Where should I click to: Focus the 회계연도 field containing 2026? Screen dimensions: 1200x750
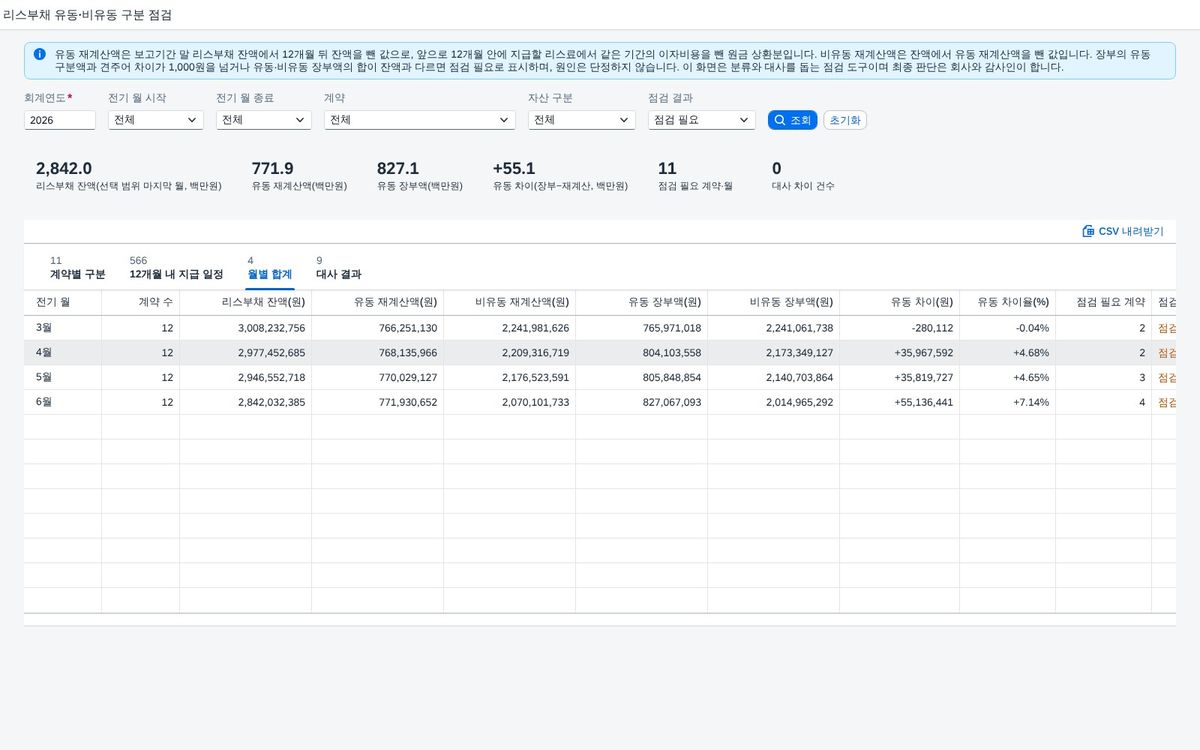click(x=60, y=120)
